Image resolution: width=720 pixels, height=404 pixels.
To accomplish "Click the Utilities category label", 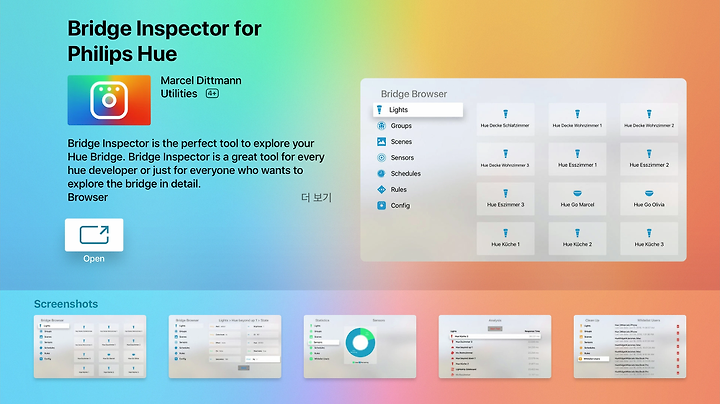I will pos(179,94).
